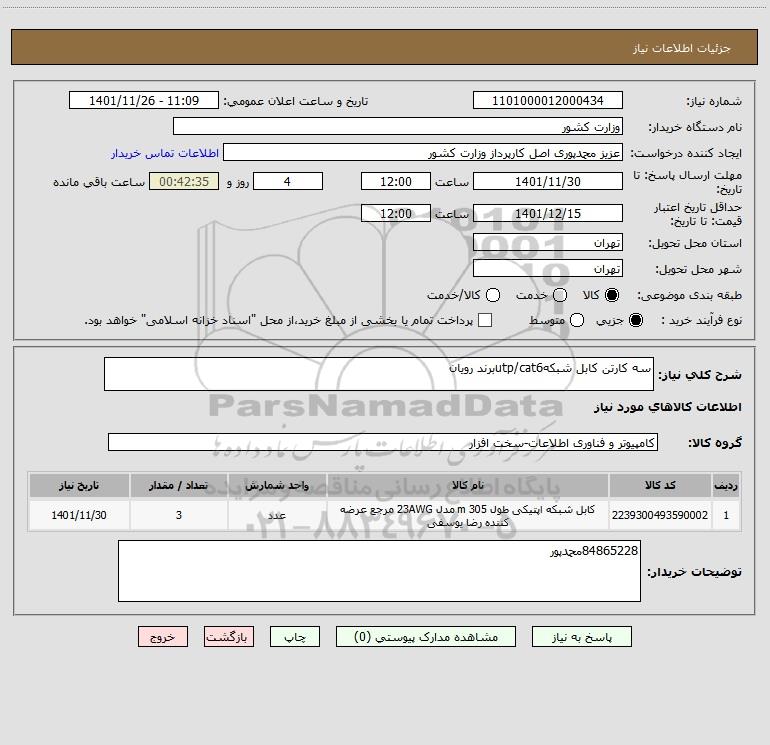The height and width of the screenshot is (745, 770).
Task: Click the شماره نیاز field 1101000012000434
Action: [548, 100]
